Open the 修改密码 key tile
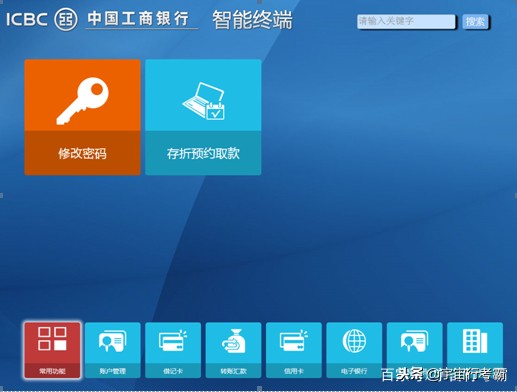This screenshot has height=392, width=517. (x=82, y=117)
